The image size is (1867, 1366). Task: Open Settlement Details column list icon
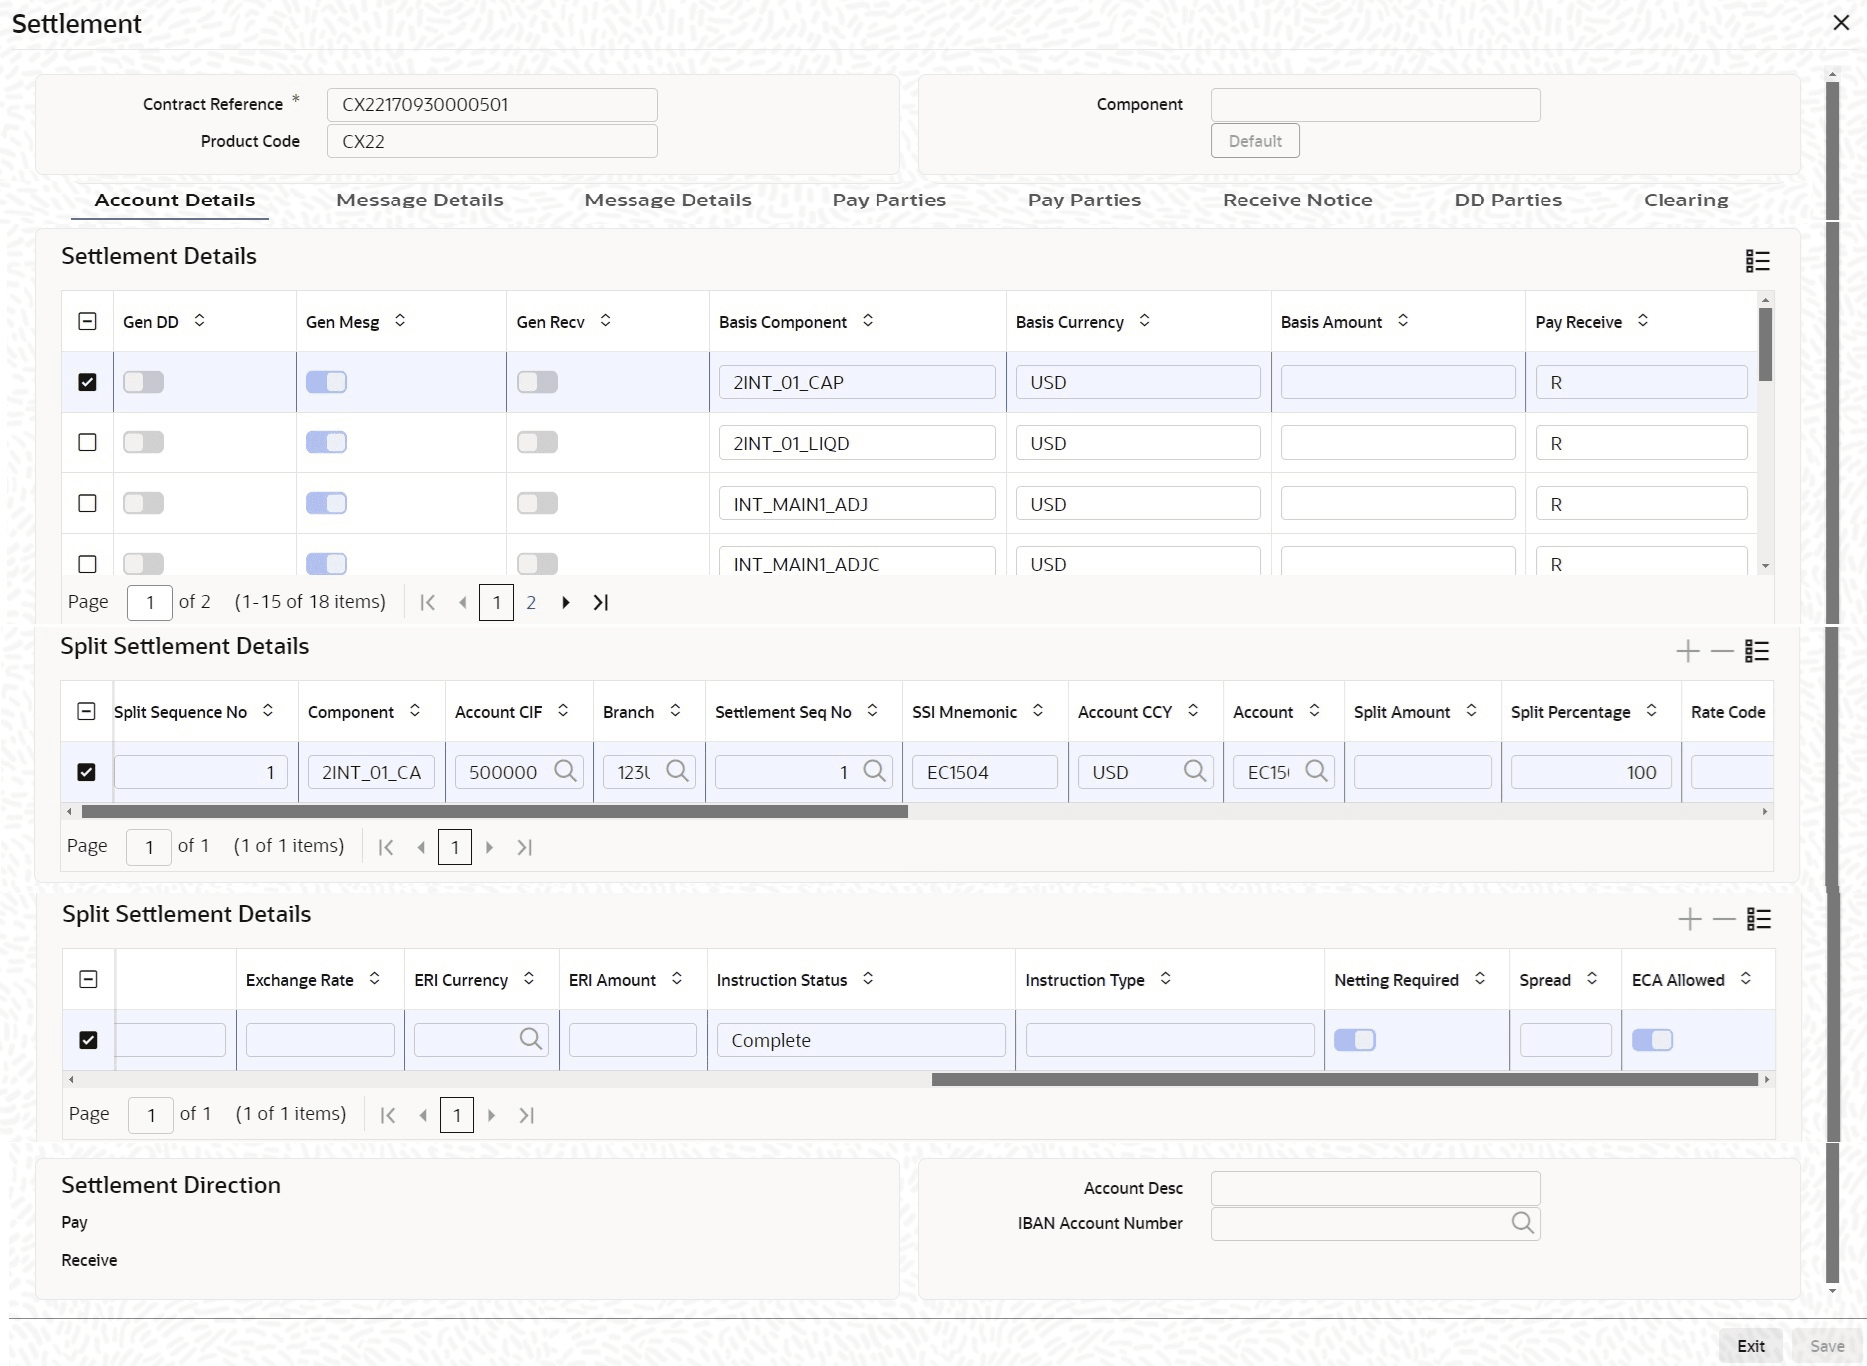1757,261
